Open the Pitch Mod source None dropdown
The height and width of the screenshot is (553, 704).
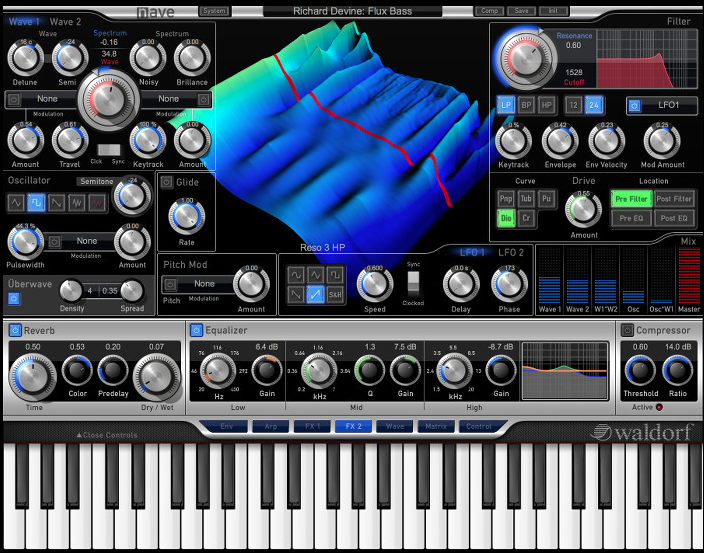[204, 284]
